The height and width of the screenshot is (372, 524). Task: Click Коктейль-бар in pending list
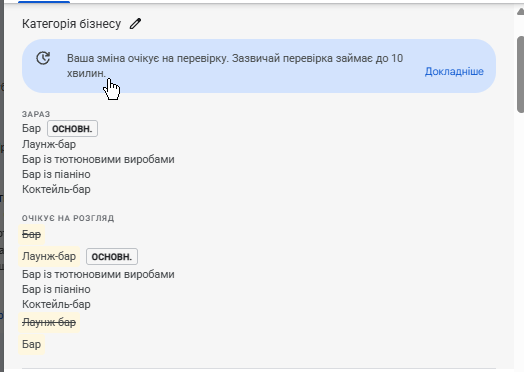56,304
